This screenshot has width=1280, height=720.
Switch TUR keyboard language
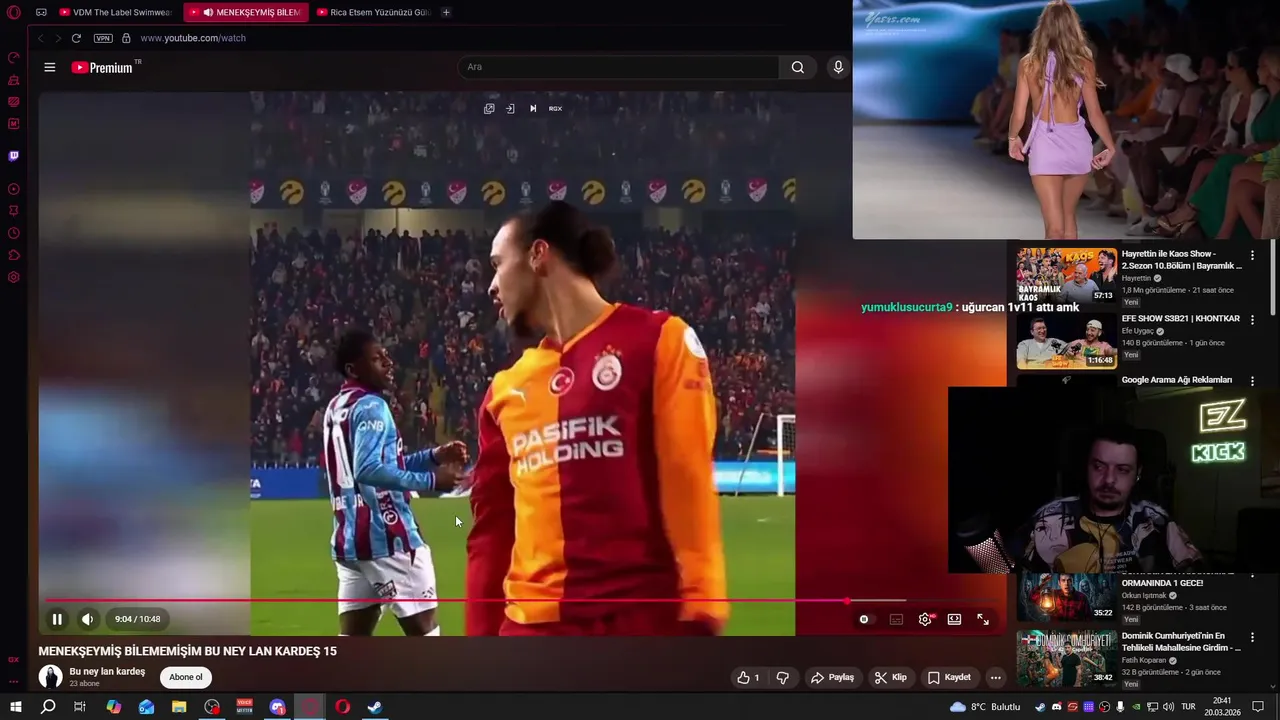[x=1189, y=707]
